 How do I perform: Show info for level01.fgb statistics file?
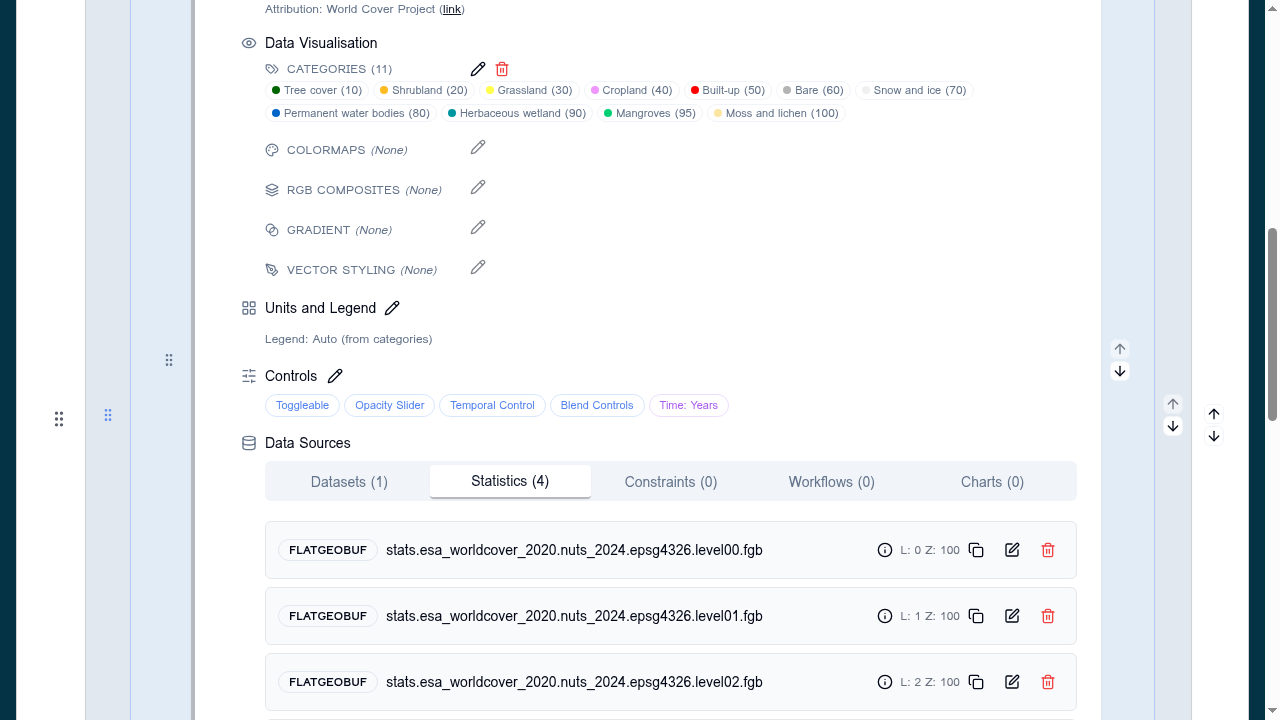[x=885, y=616]
